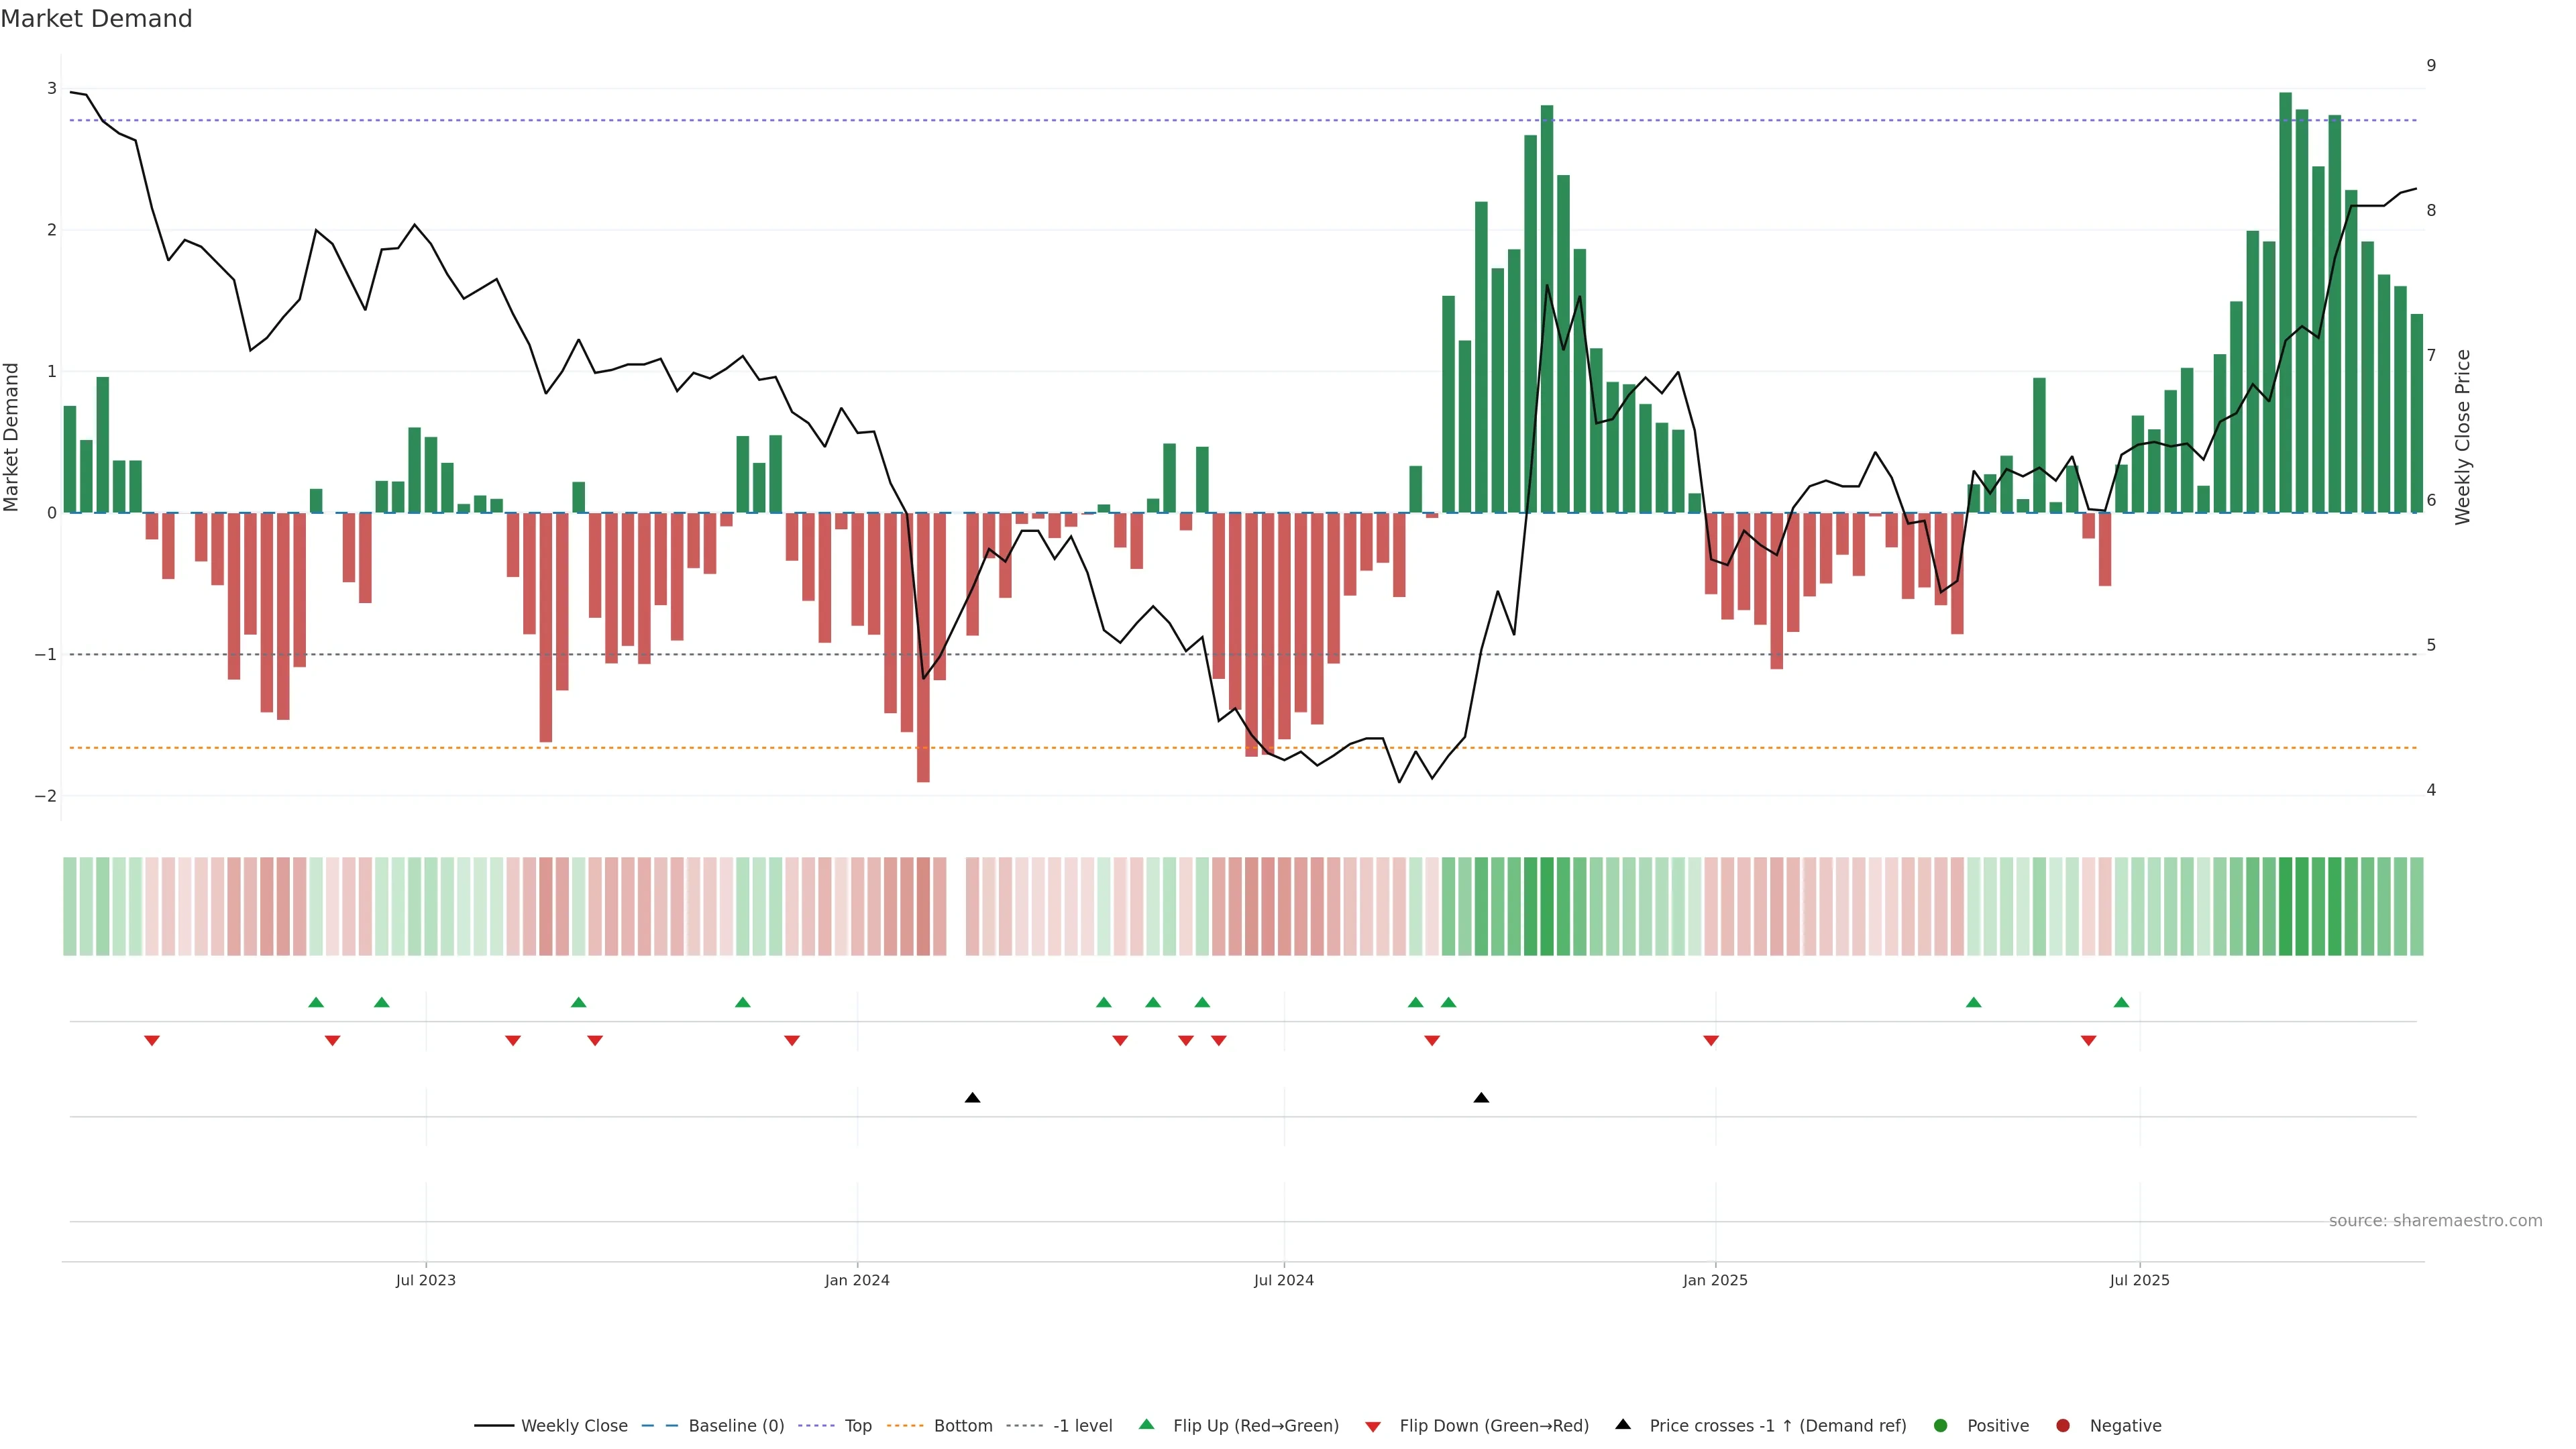Click the dark red Negative legend circle
Image resolution: width=2576 pixels, height=1449 pixels.
[x=2063, y=1425]
